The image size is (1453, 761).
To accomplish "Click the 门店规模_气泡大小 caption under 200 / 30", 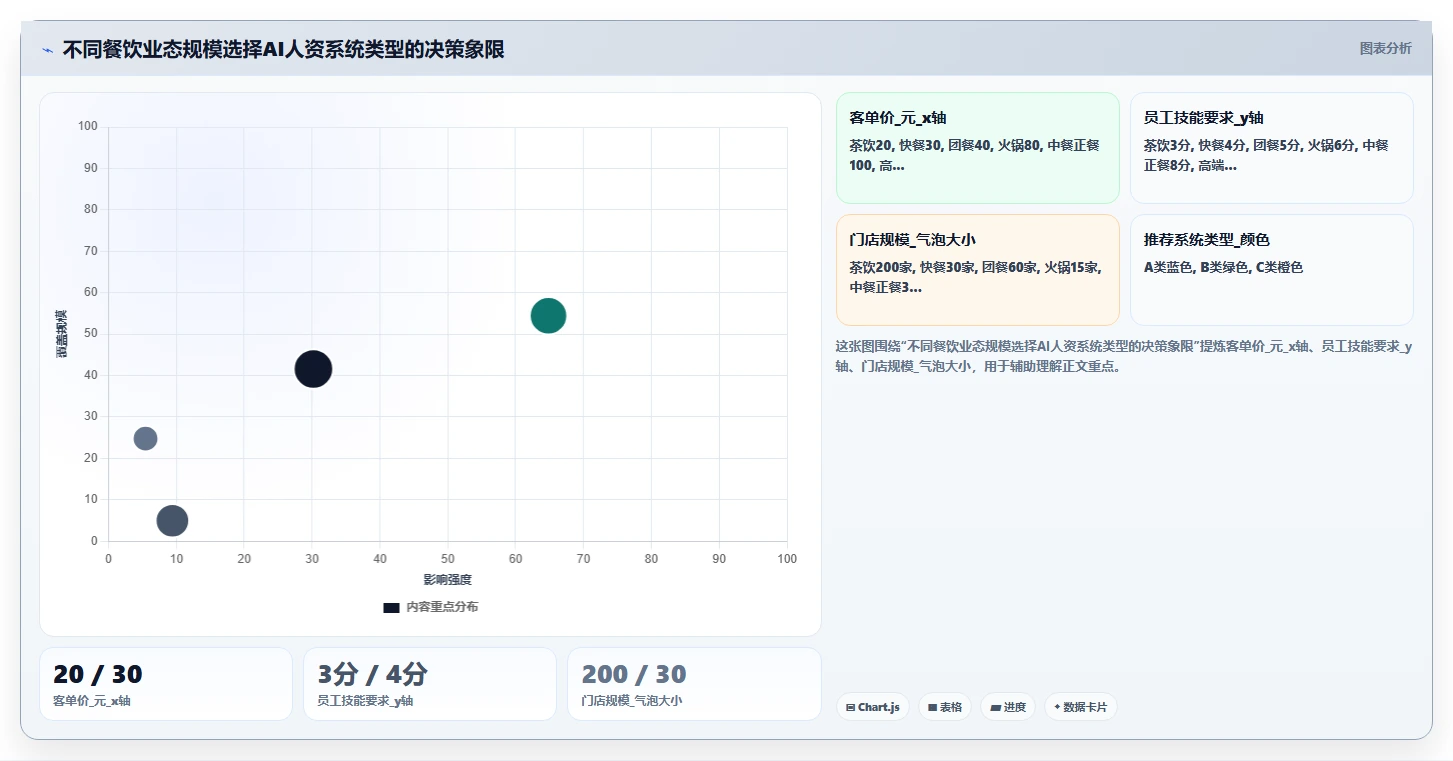I will [632, 701].
